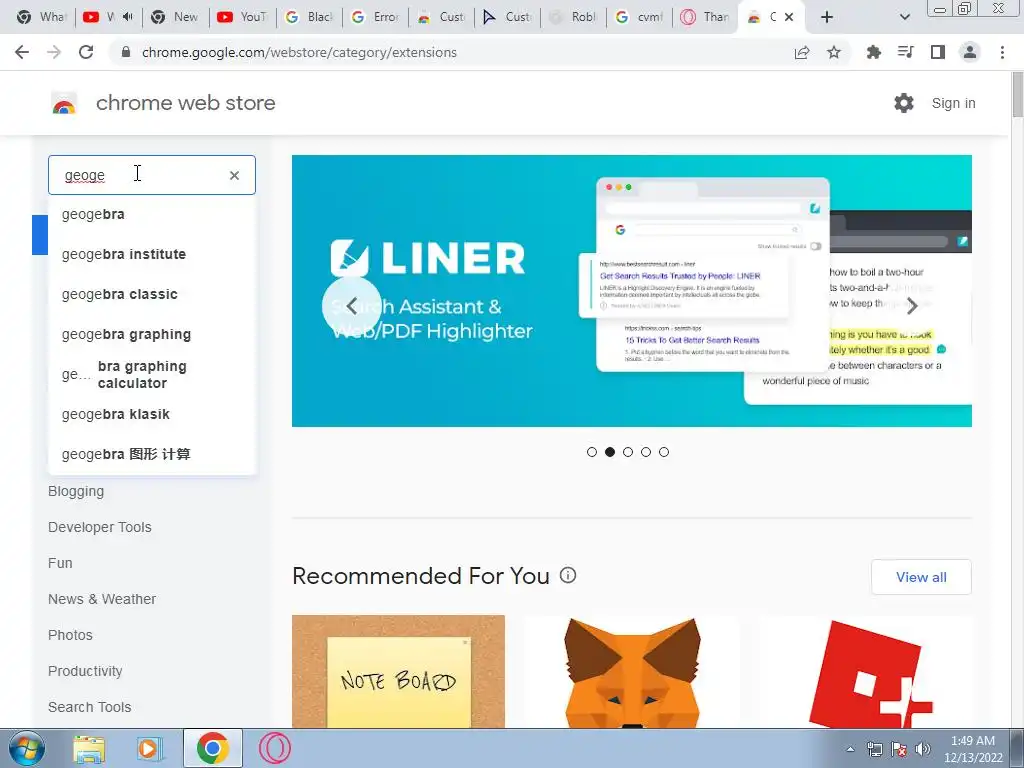Viewport: 1024px width, 768px height.
Task: Go forward to the next page
Action: click(x=54, y=52)
